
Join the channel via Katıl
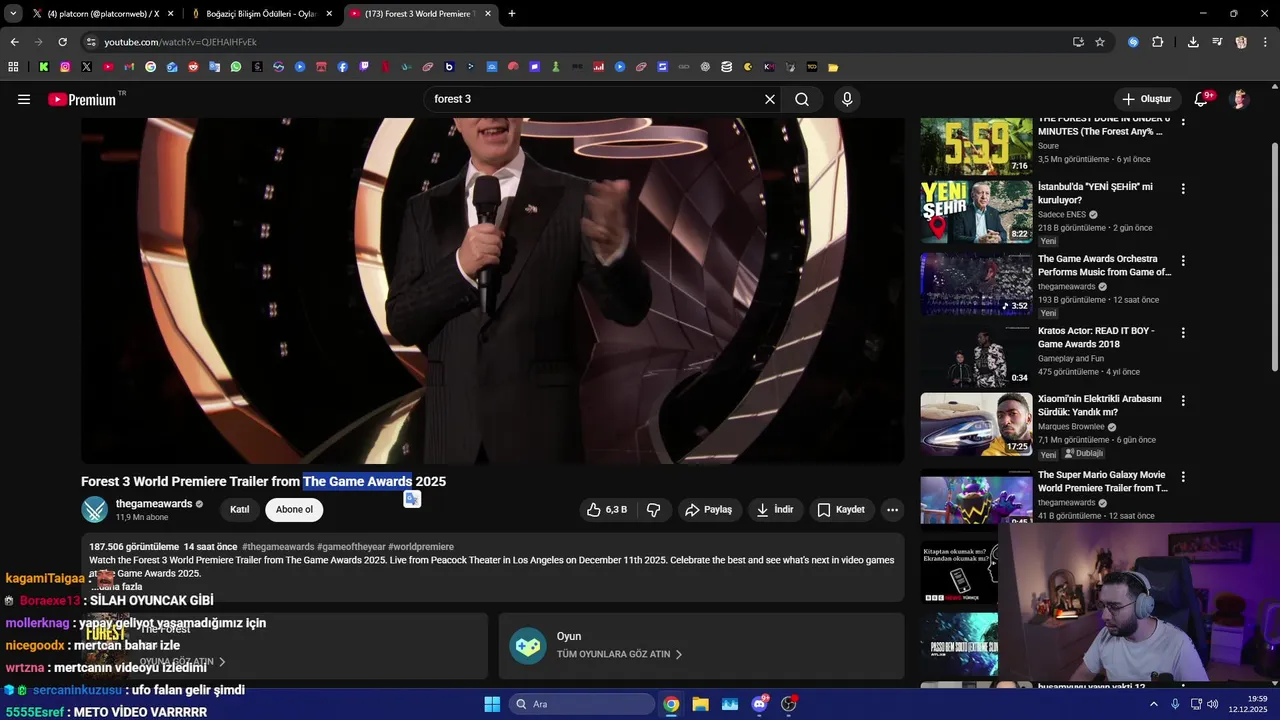point(240,510)
